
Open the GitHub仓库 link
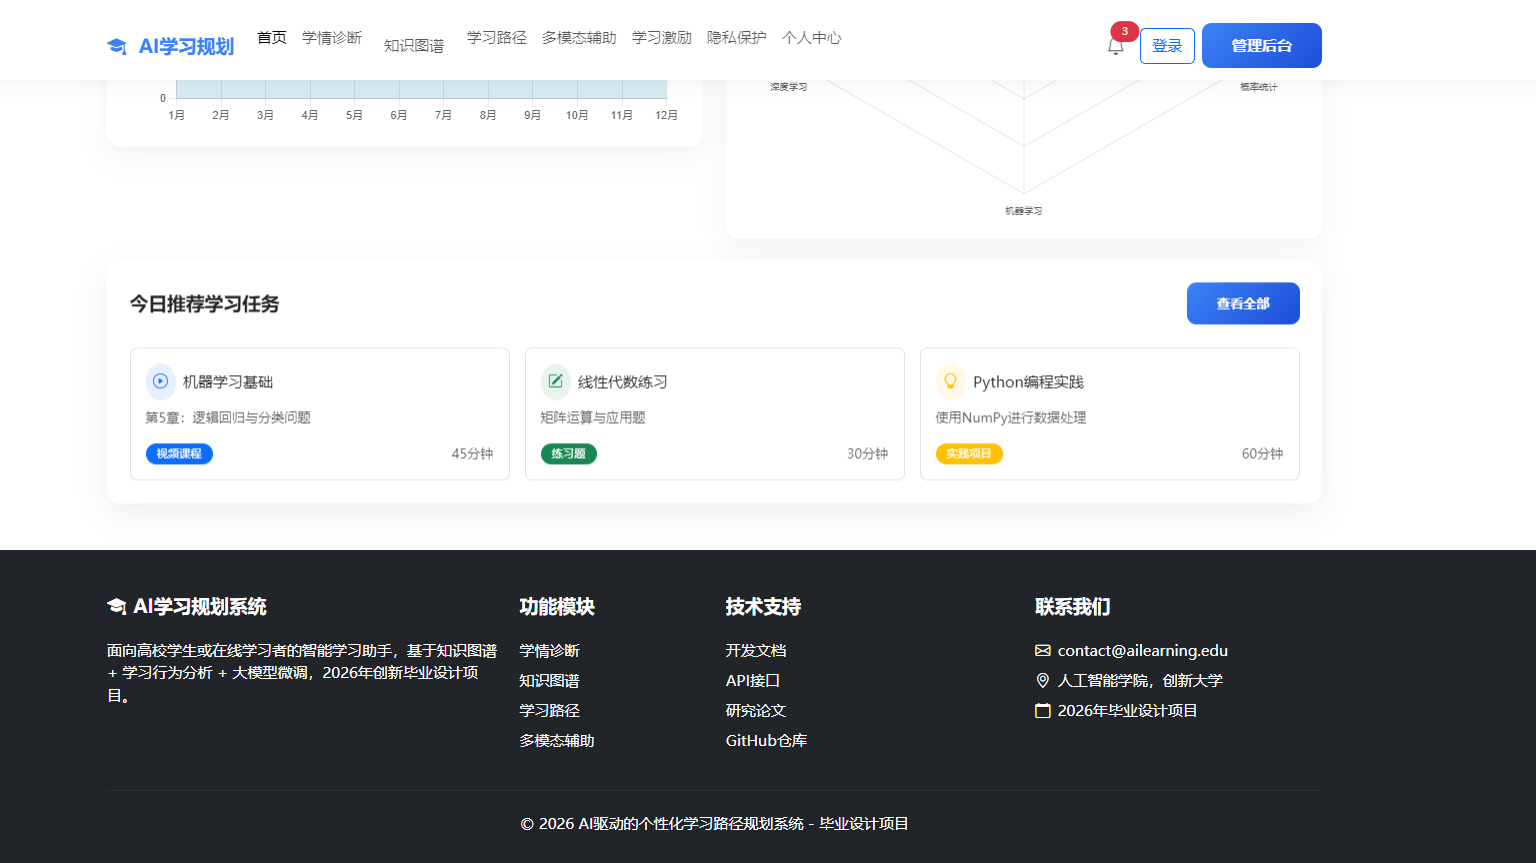click(766, 741)
